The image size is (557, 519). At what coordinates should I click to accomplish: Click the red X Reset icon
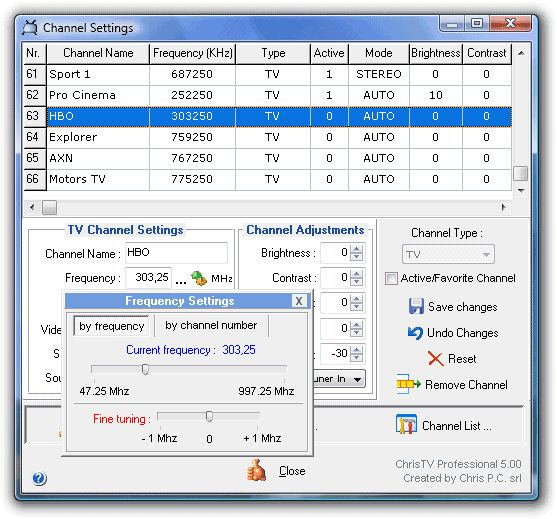pos(436,359)
